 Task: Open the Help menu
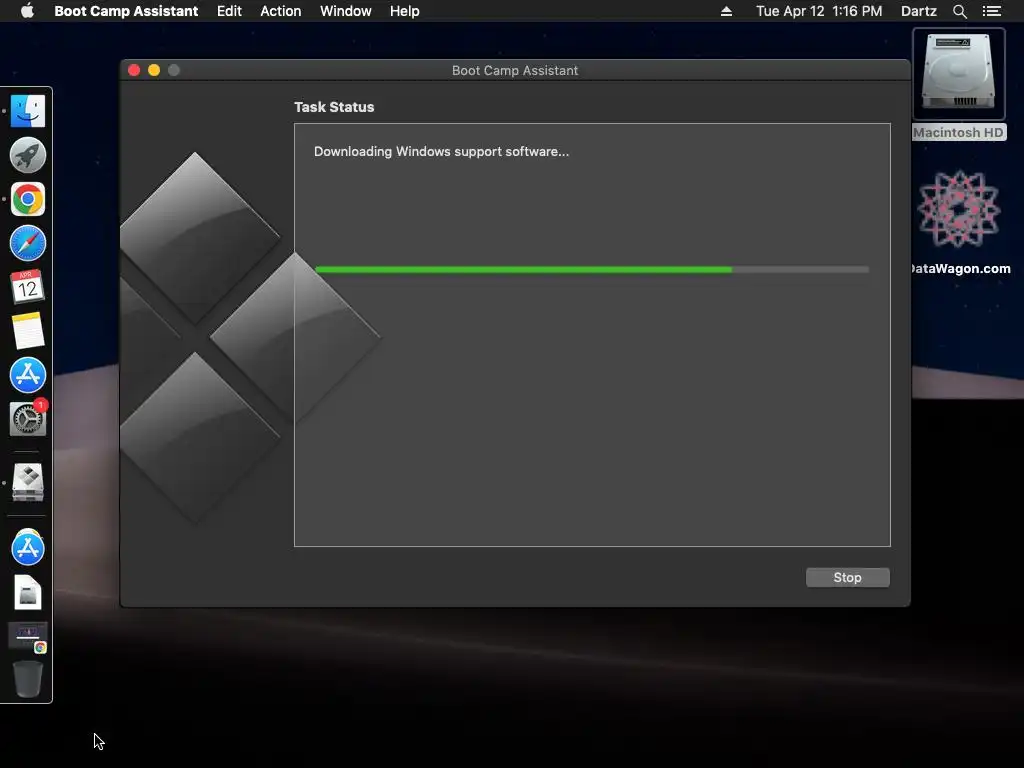(404, 11)
